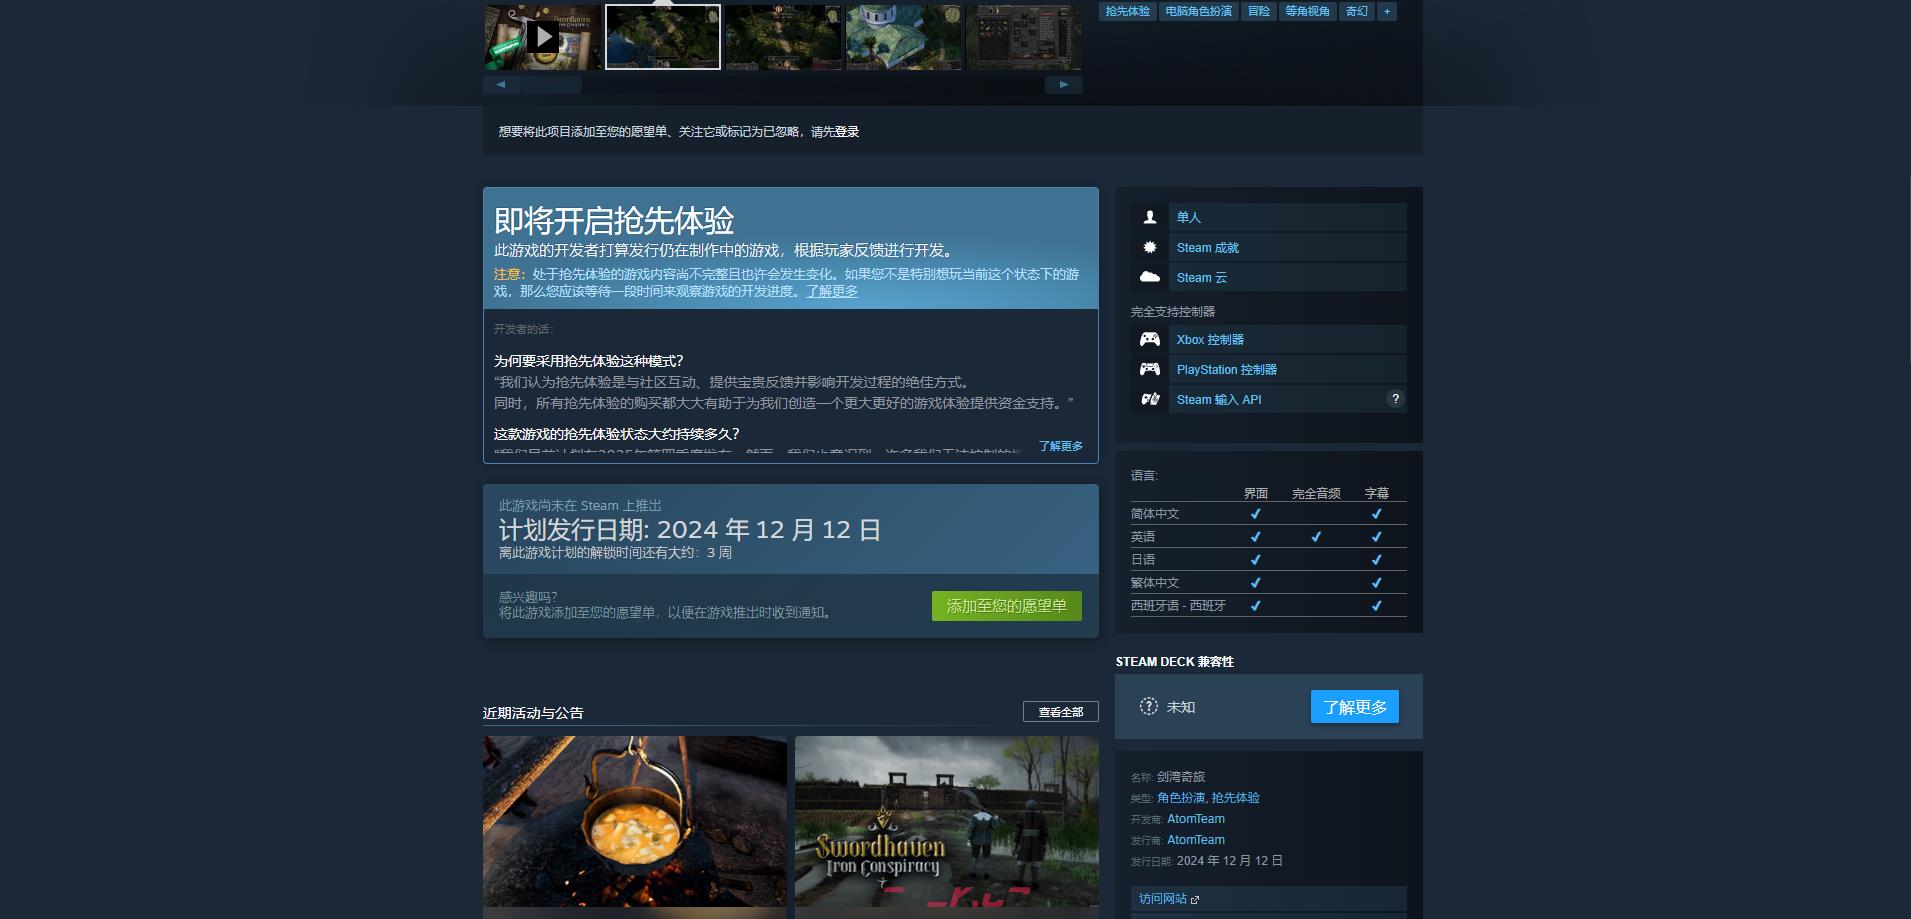Open the inventory screenshot thumbnail
Image resolution: width=1911 pixels, height=919 pixels.
point(1023,37)
